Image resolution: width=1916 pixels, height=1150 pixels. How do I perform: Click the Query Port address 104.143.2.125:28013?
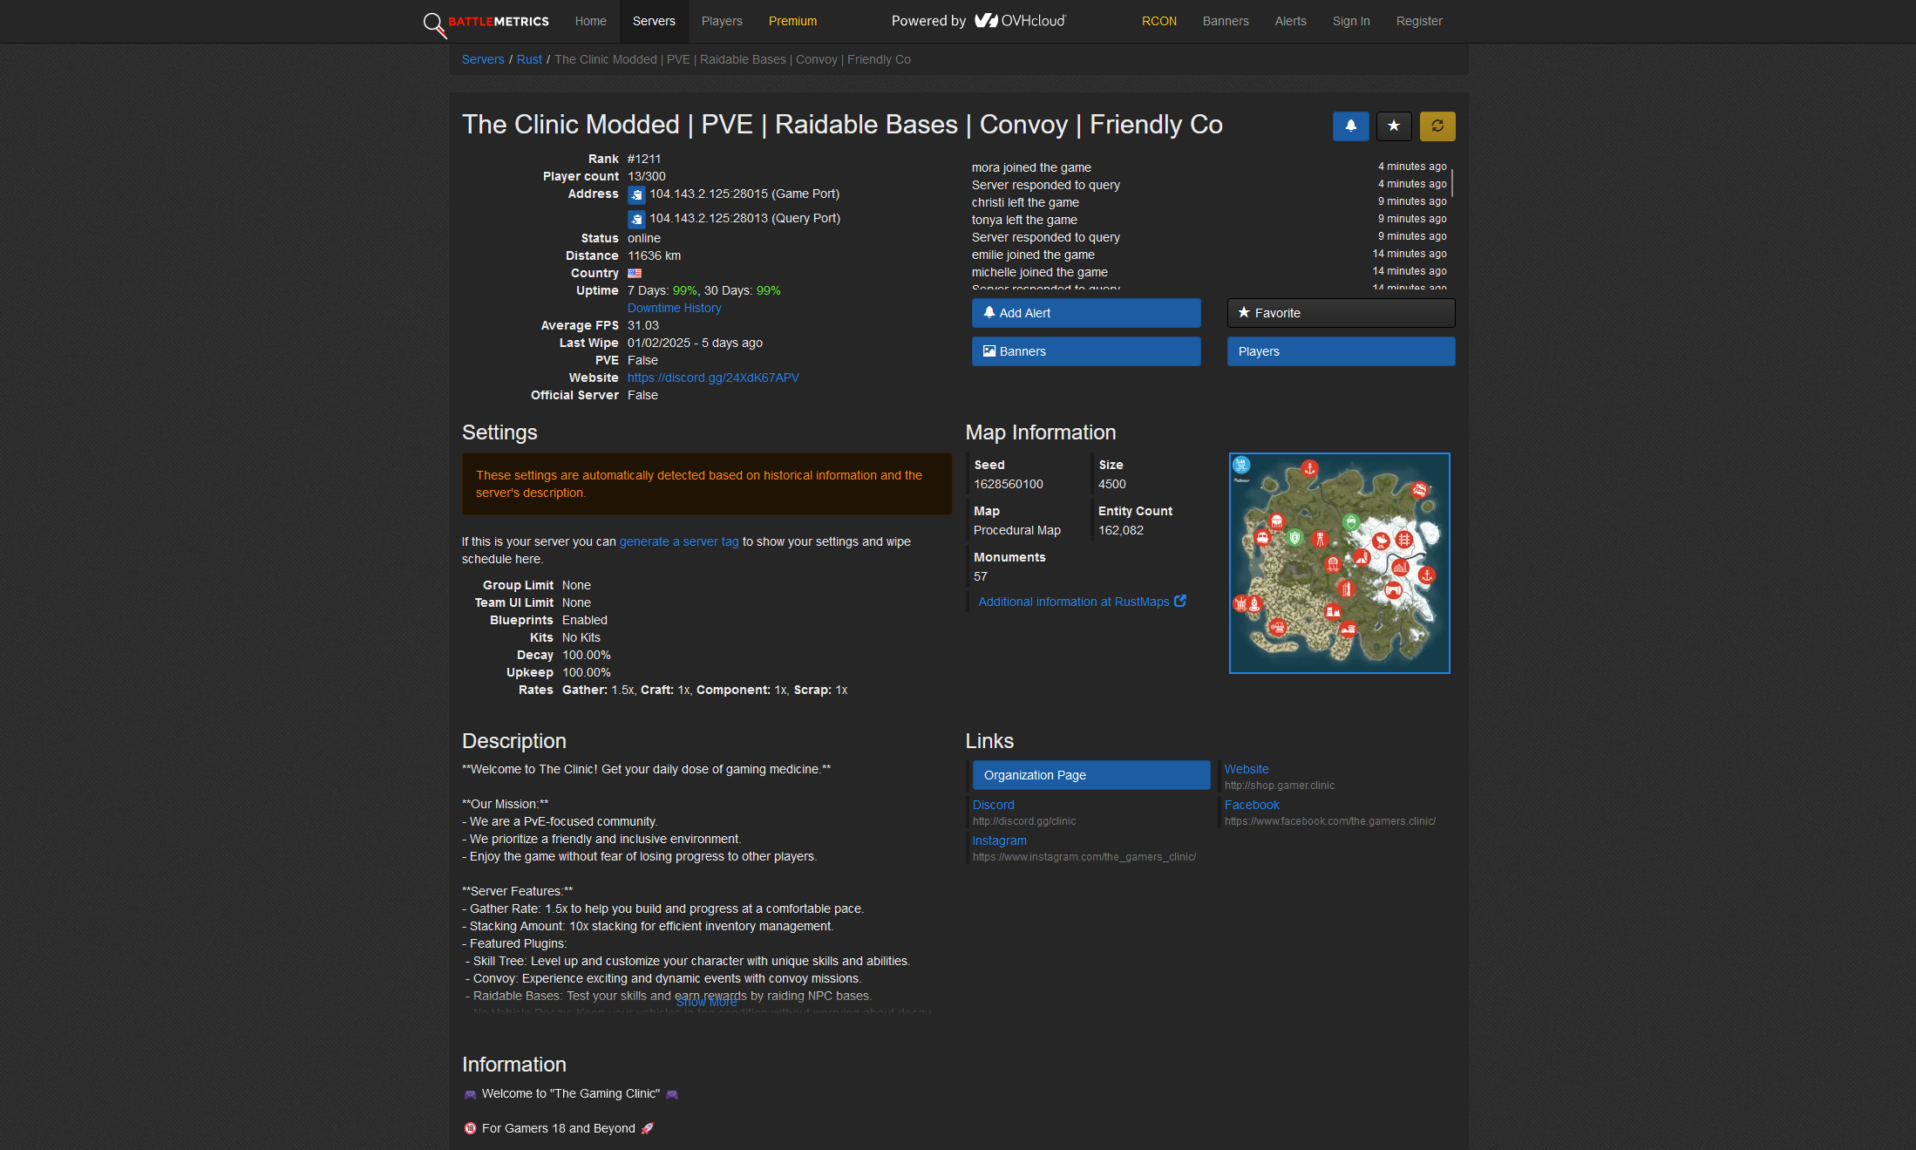click(x=745, y=218)
